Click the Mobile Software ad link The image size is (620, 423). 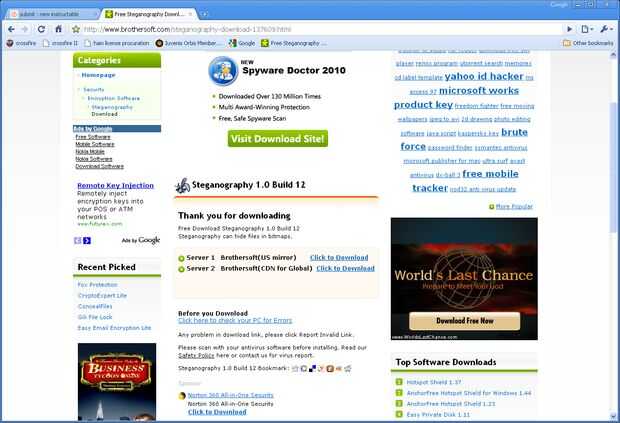click(95, 144)
